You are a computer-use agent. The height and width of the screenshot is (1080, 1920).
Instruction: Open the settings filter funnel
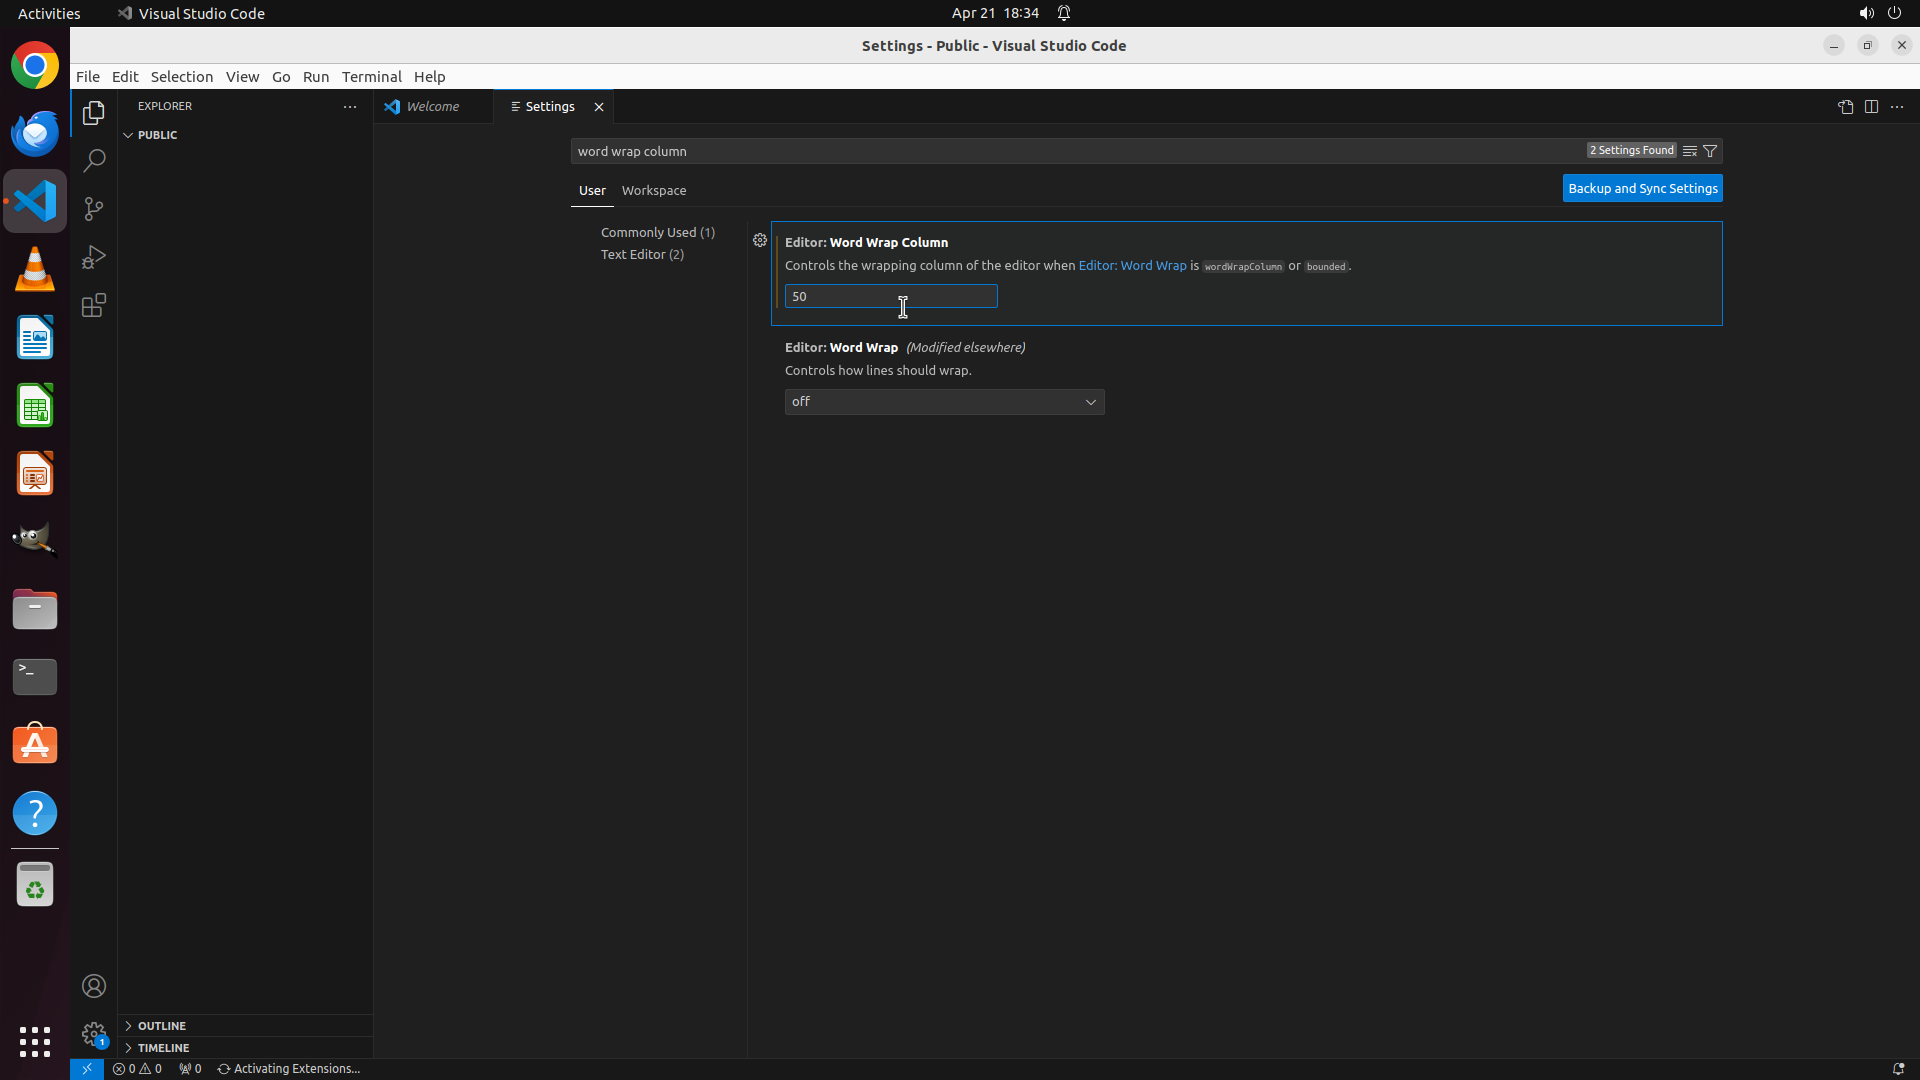point(1710,151)
